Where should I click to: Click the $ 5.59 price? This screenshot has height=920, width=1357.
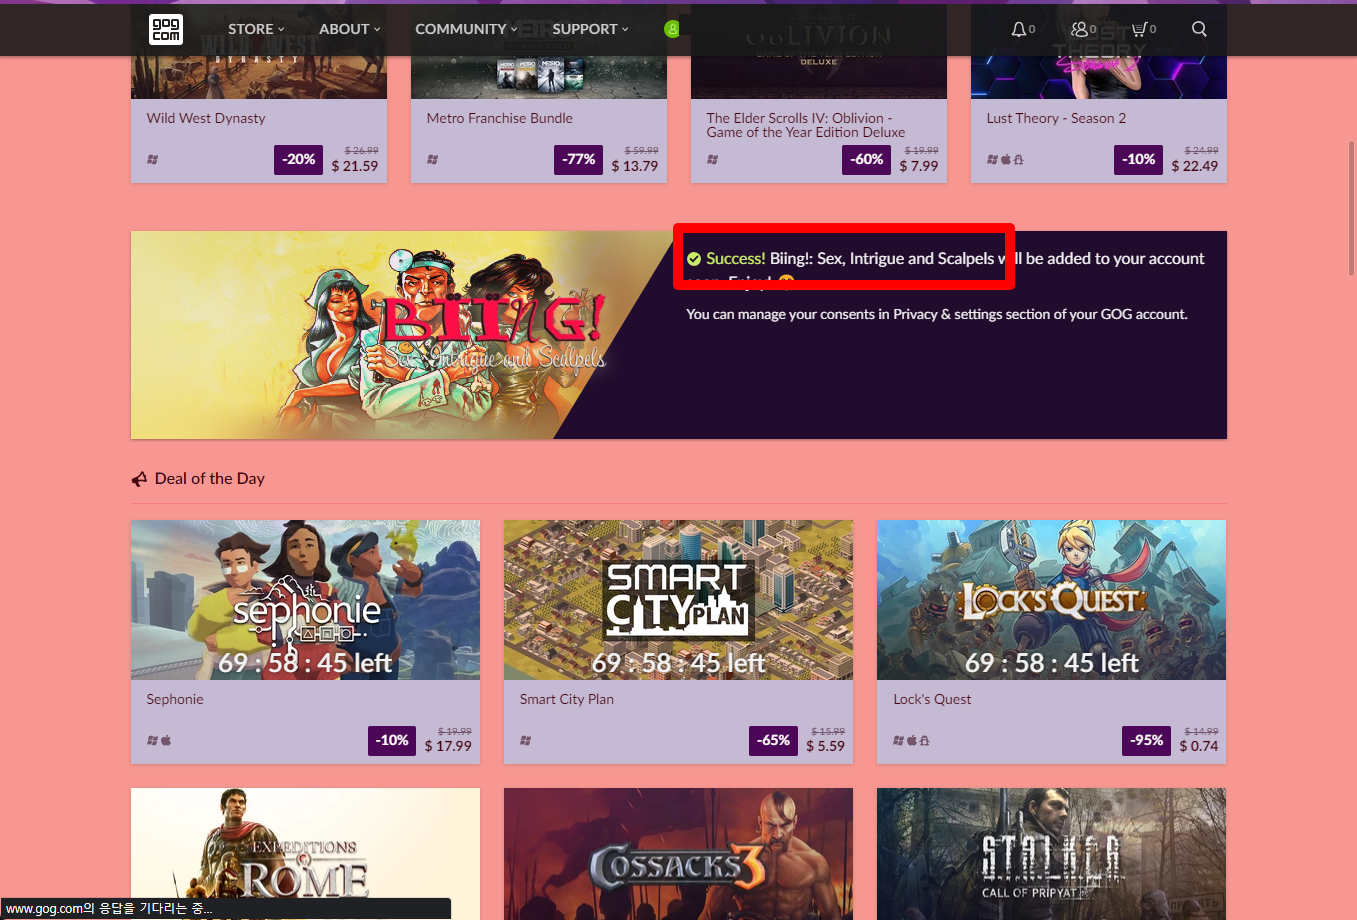[826, 746]
